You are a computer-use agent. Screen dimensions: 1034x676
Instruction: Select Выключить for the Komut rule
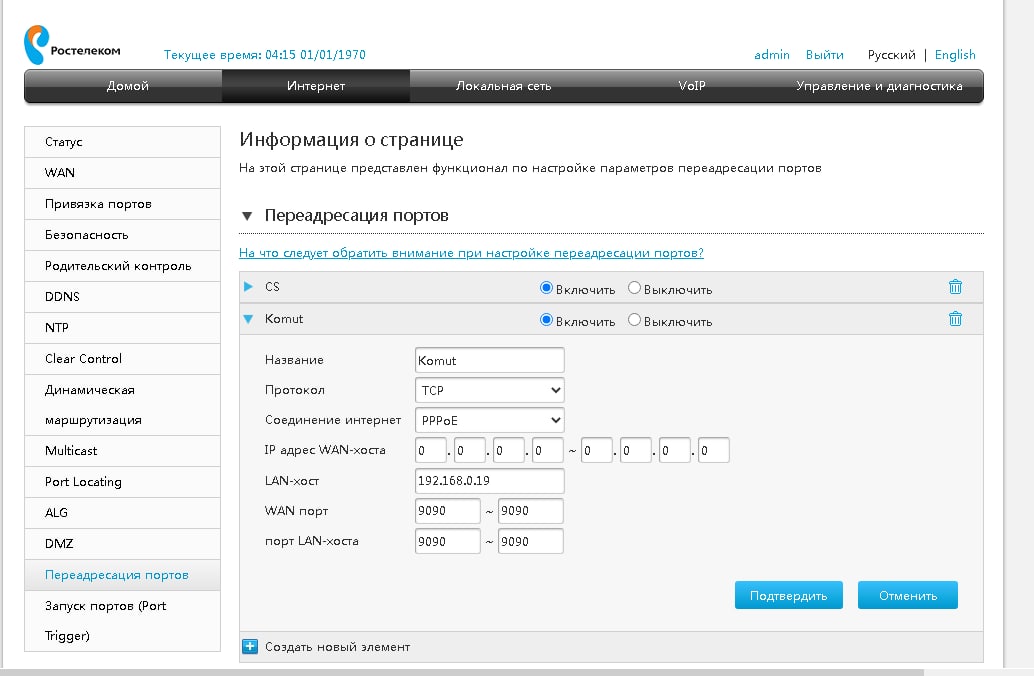pos(634,320)
